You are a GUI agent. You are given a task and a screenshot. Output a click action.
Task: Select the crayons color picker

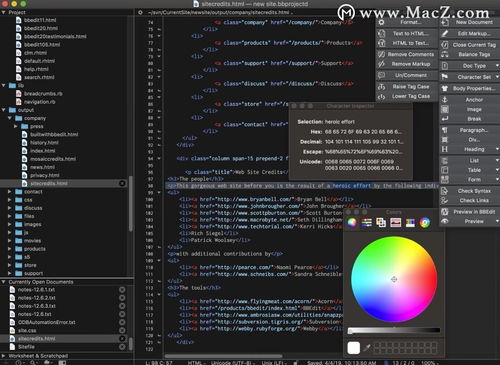[x=410, y=222]
